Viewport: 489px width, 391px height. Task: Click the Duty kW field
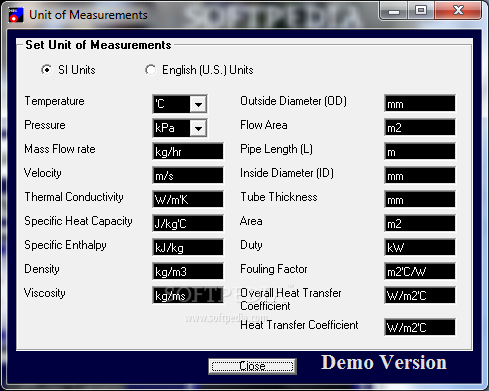(x=420, y=248)
